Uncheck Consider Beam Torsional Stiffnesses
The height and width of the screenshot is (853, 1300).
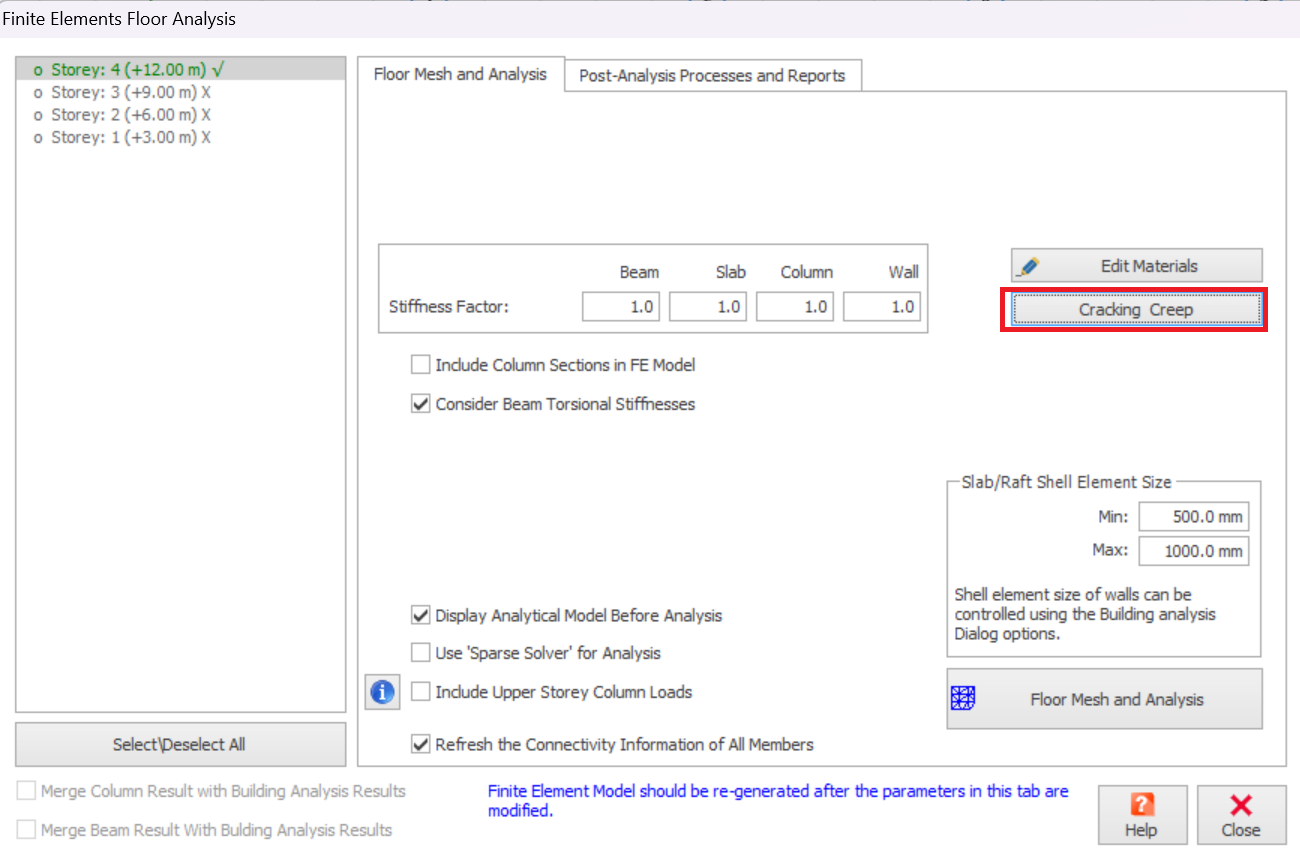coord(421,404)
